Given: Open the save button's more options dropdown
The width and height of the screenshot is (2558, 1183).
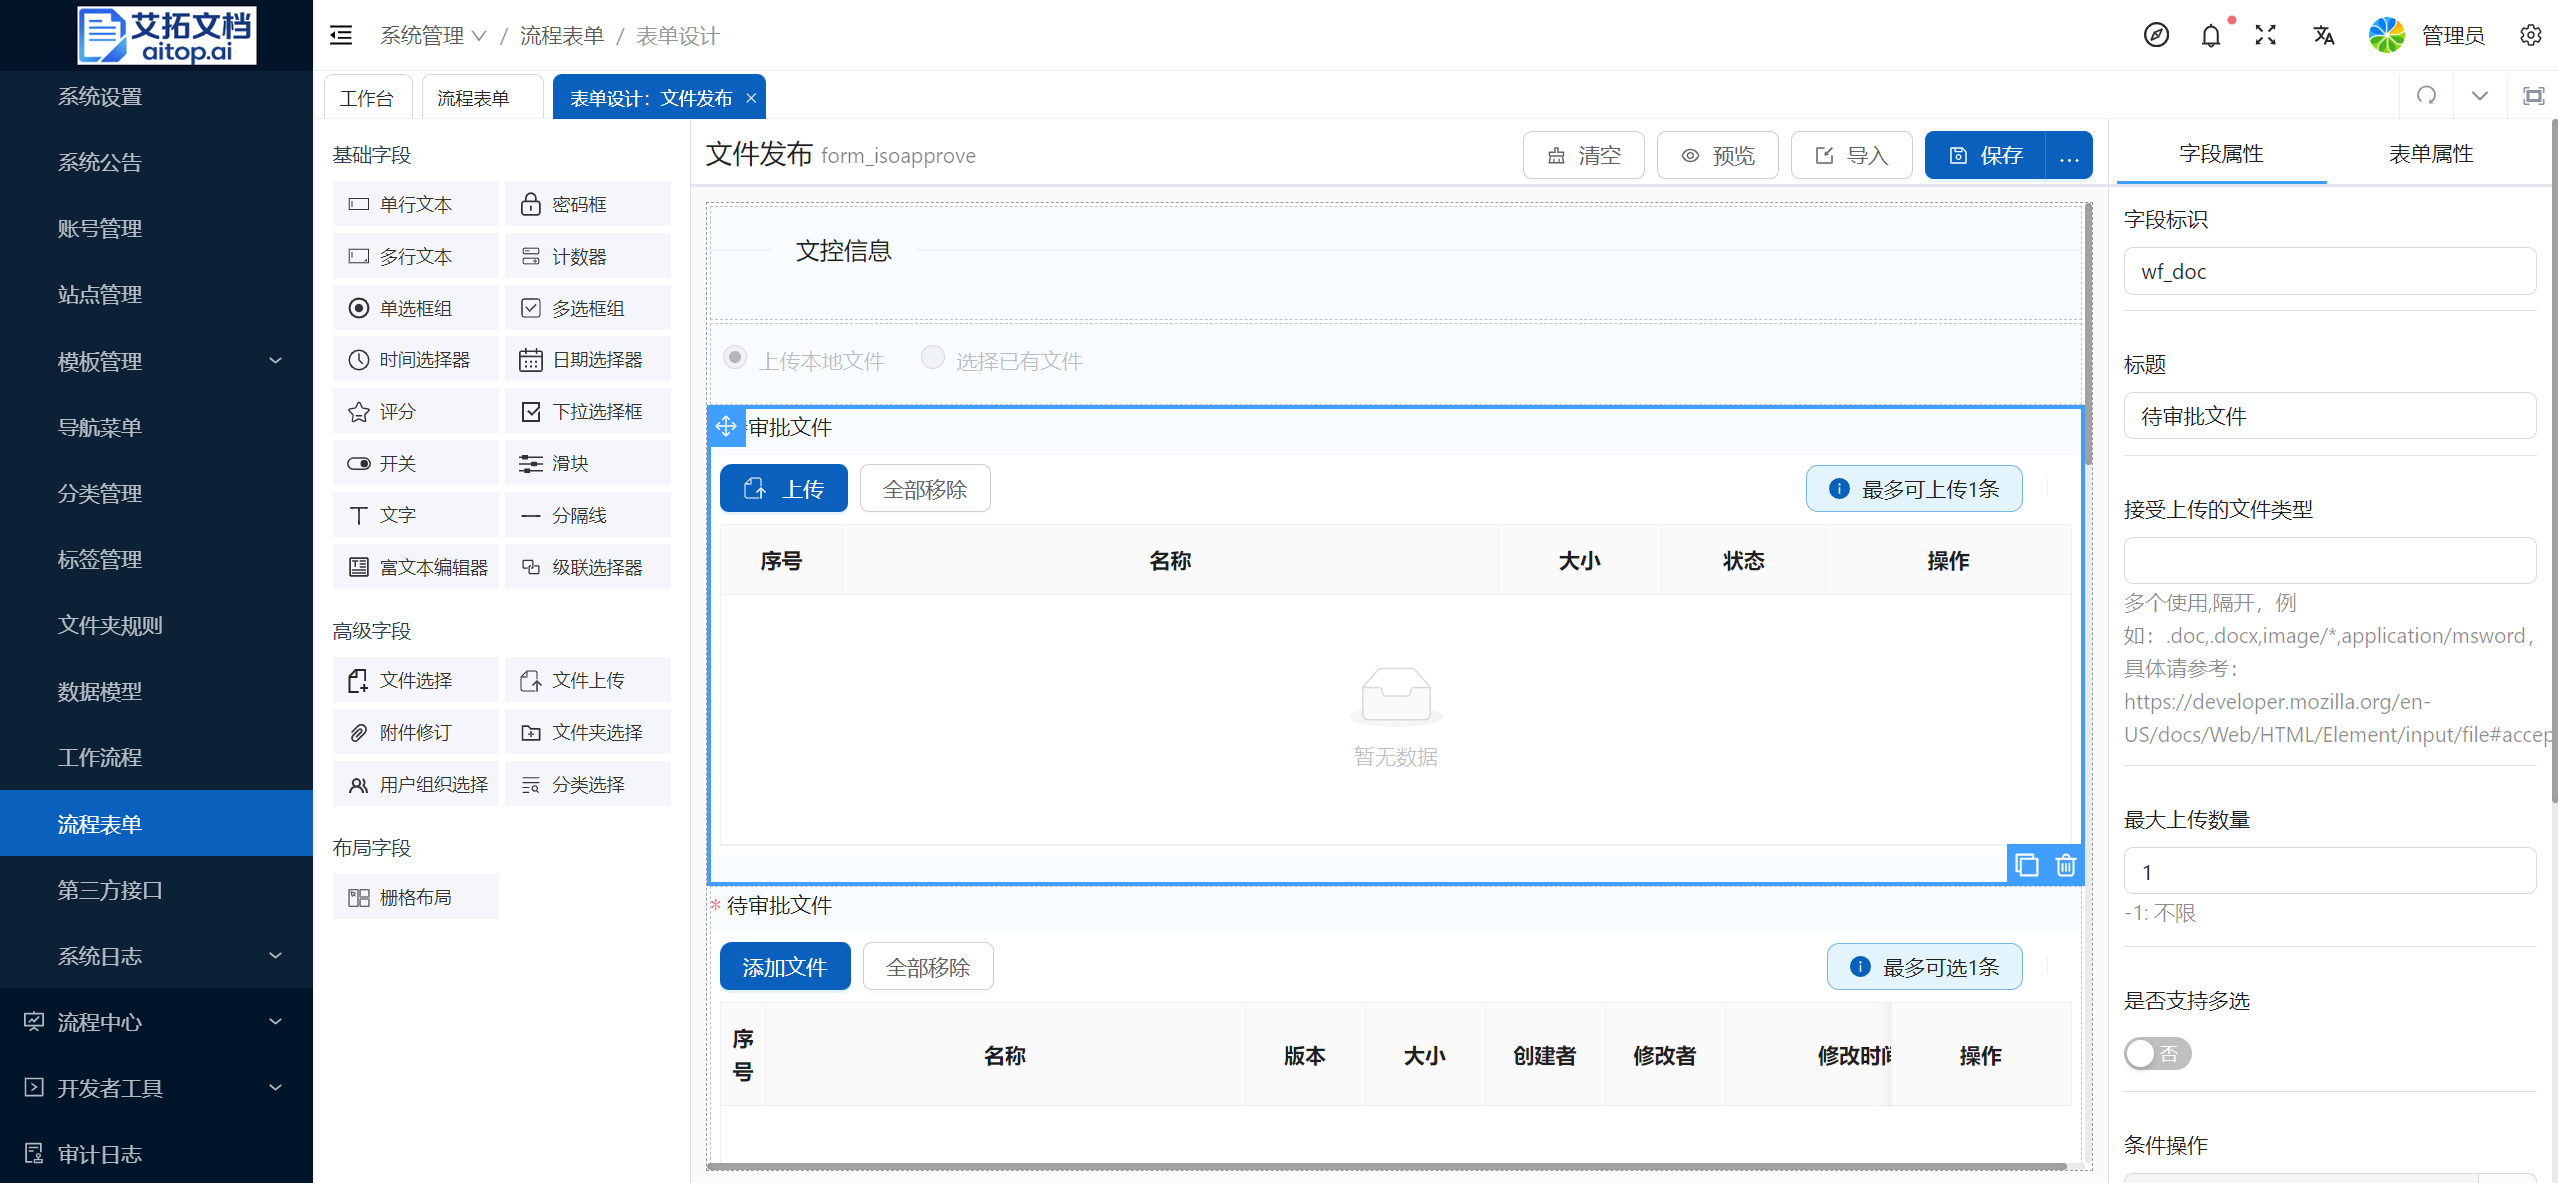Looking at the screenshot, I should (x=2068, y=156).
